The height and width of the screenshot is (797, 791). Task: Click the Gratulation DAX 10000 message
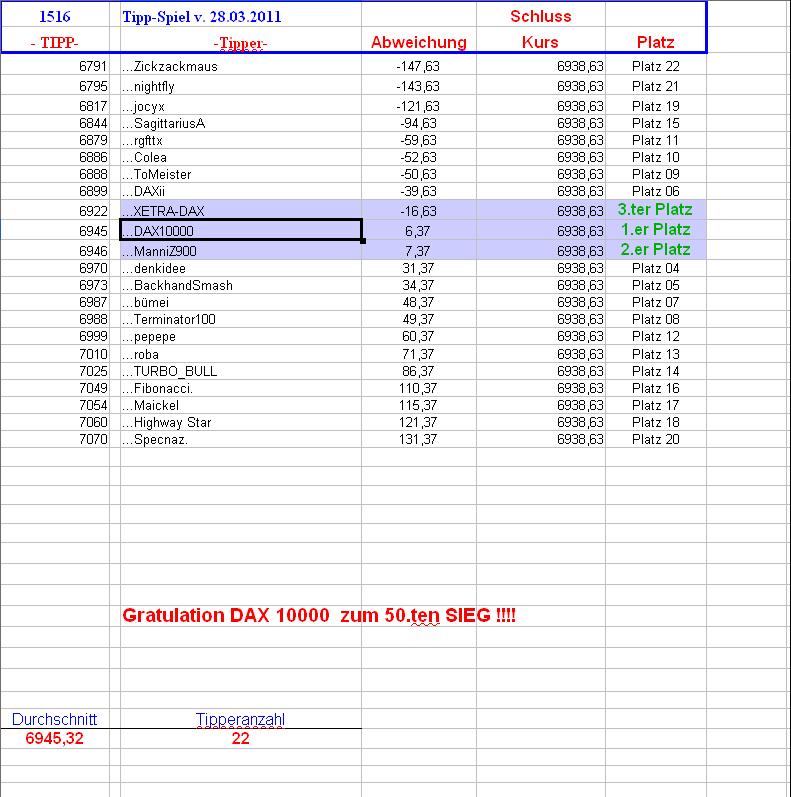pos(319,616)
